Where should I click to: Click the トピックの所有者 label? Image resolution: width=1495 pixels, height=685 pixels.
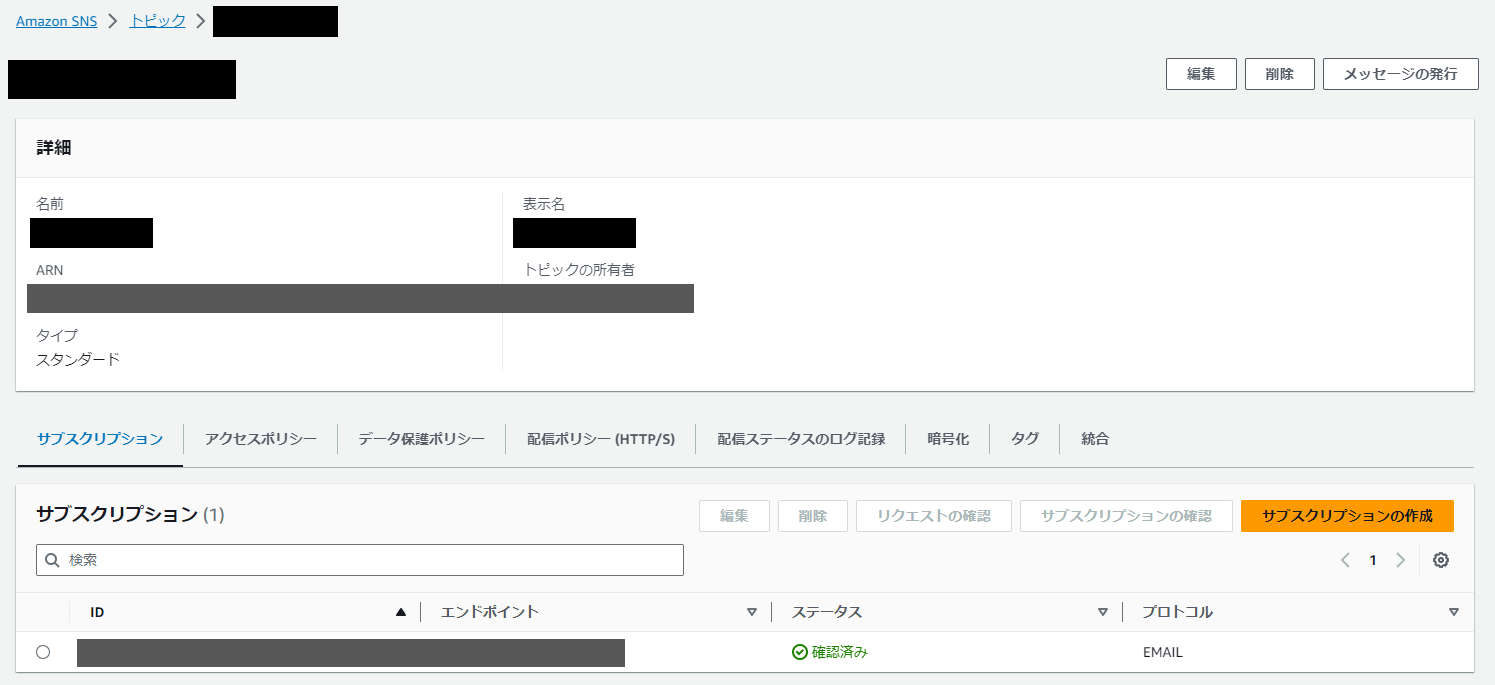[x=579, y=270]
